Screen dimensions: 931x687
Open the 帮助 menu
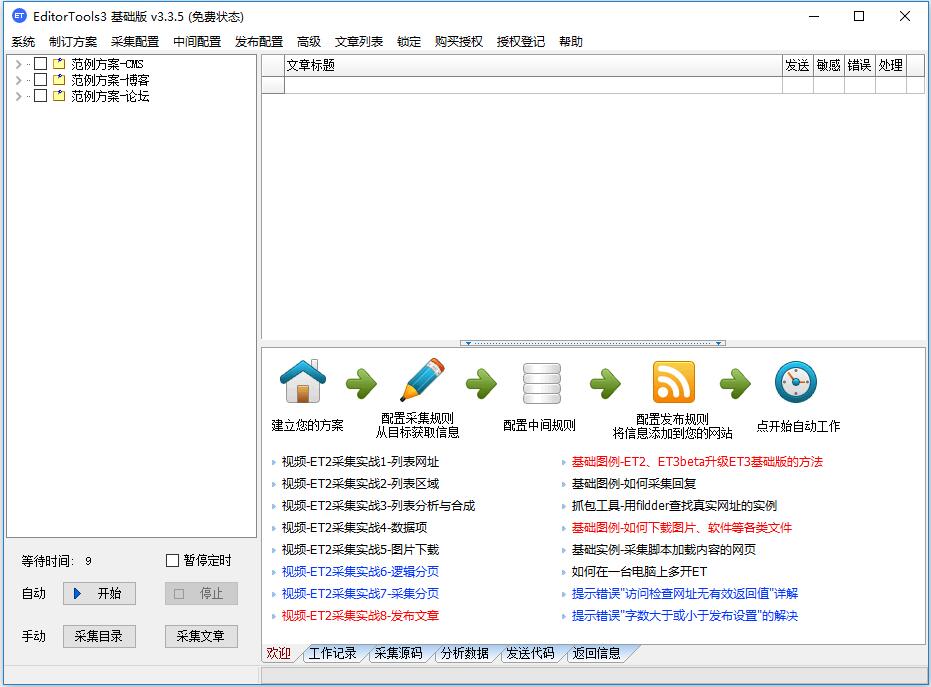point(570,41)
